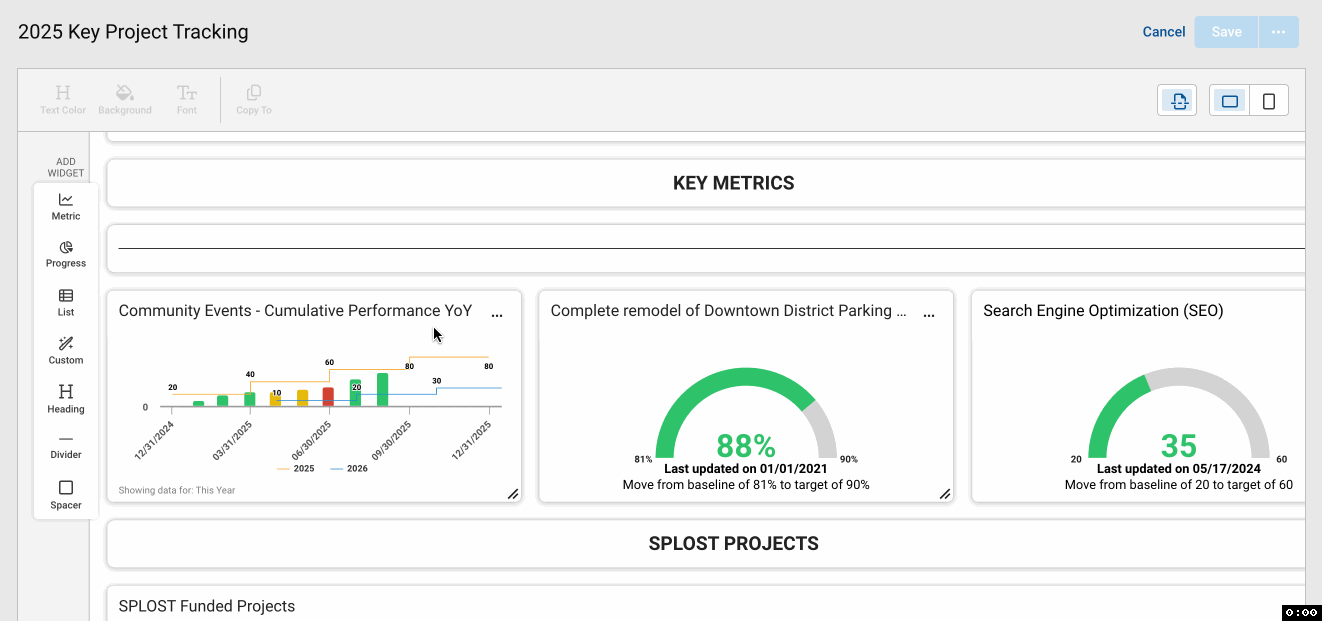The height and width of the screenshot is (621, 1322).
Task: Open the Font tool
Action: (187, 100)
